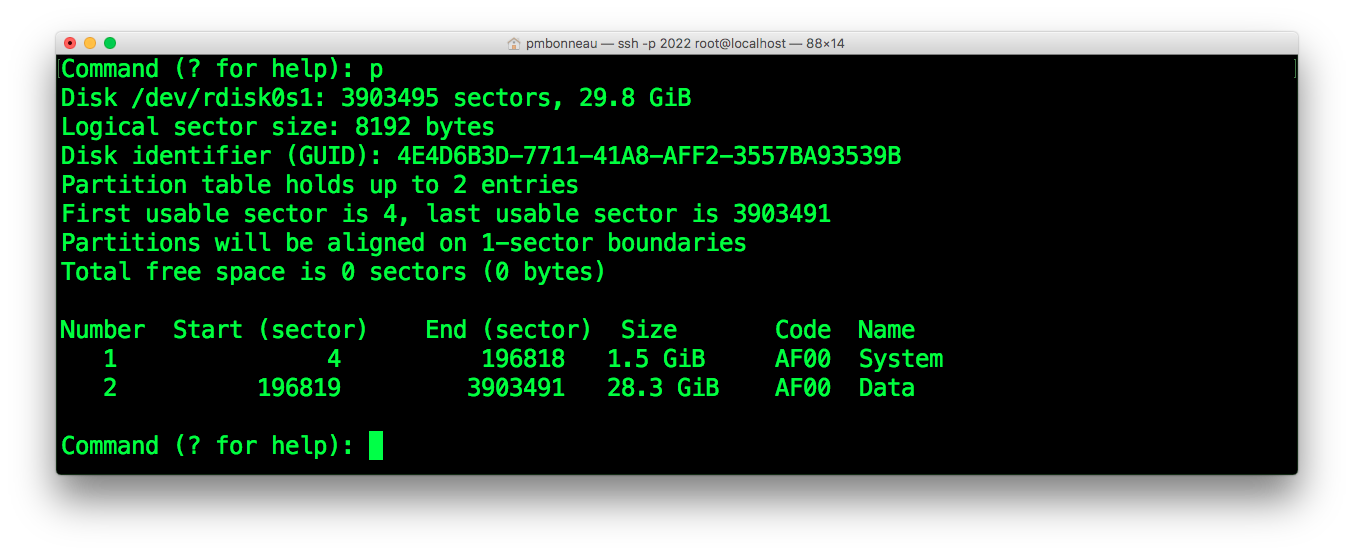
Task: Click the AF00 code of partition 2
Action: coord(802,388)
